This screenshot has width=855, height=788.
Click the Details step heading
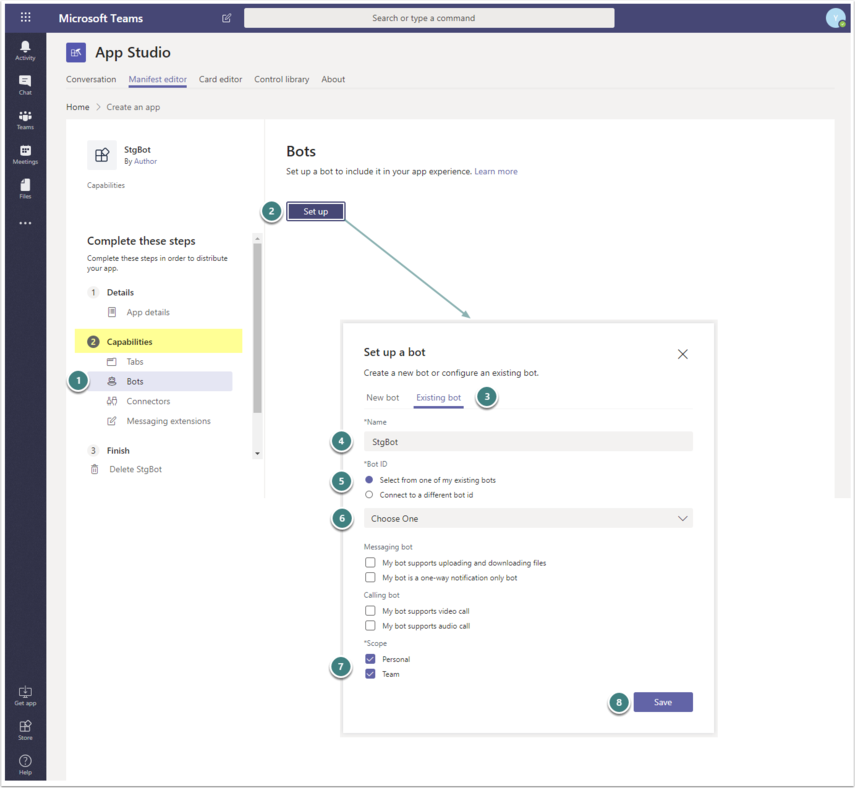click(120, 292)
